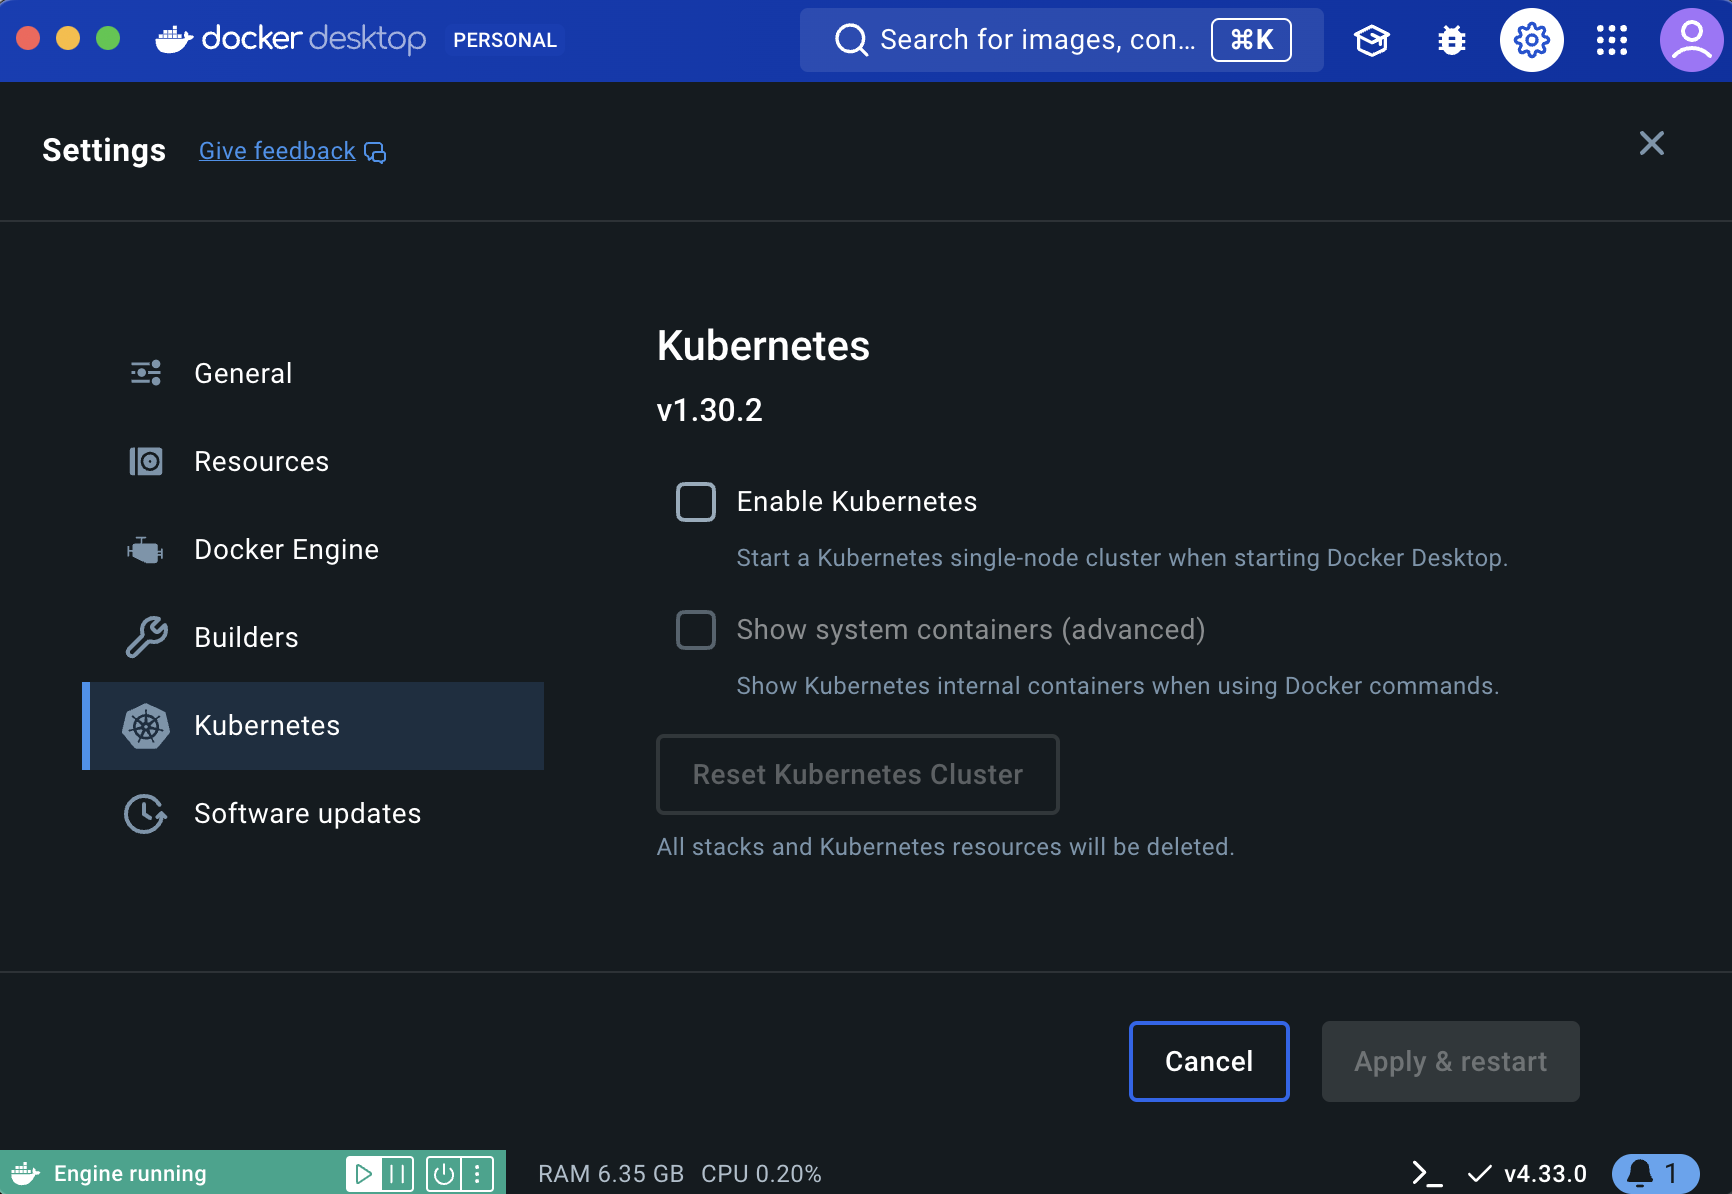Viewport: 1732px width, 1194px height.
Task: Click the Resources disk icon
Action: point(146,461)
